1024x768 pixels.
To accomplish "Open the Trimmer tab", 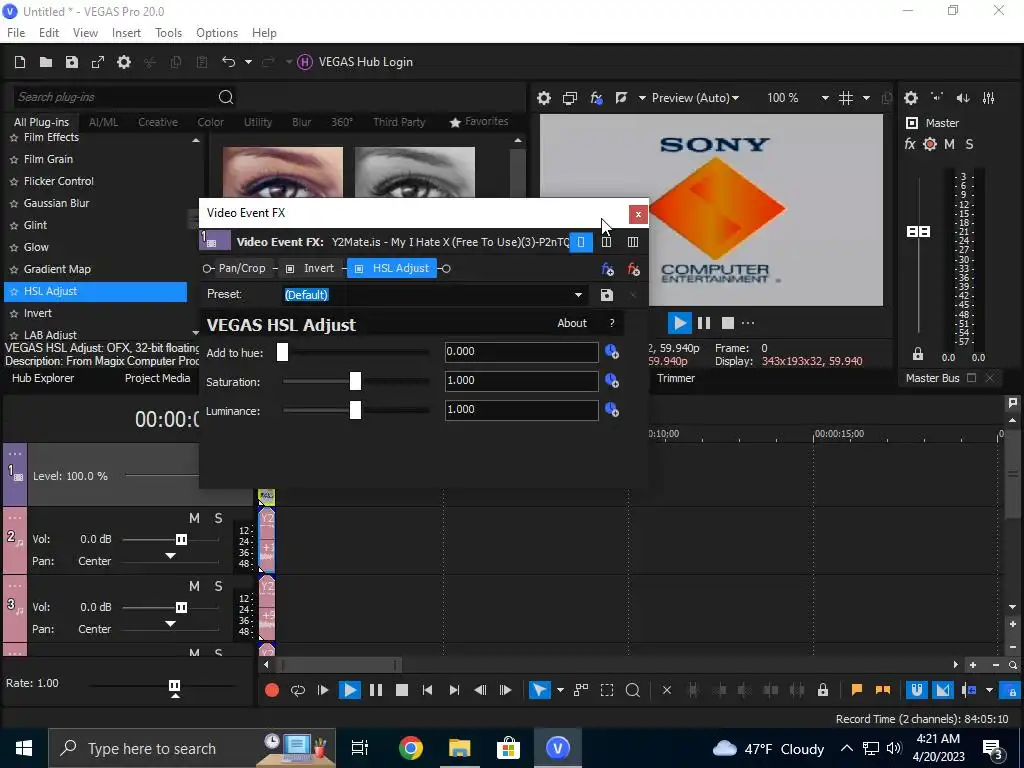I will tap(676, 378).
